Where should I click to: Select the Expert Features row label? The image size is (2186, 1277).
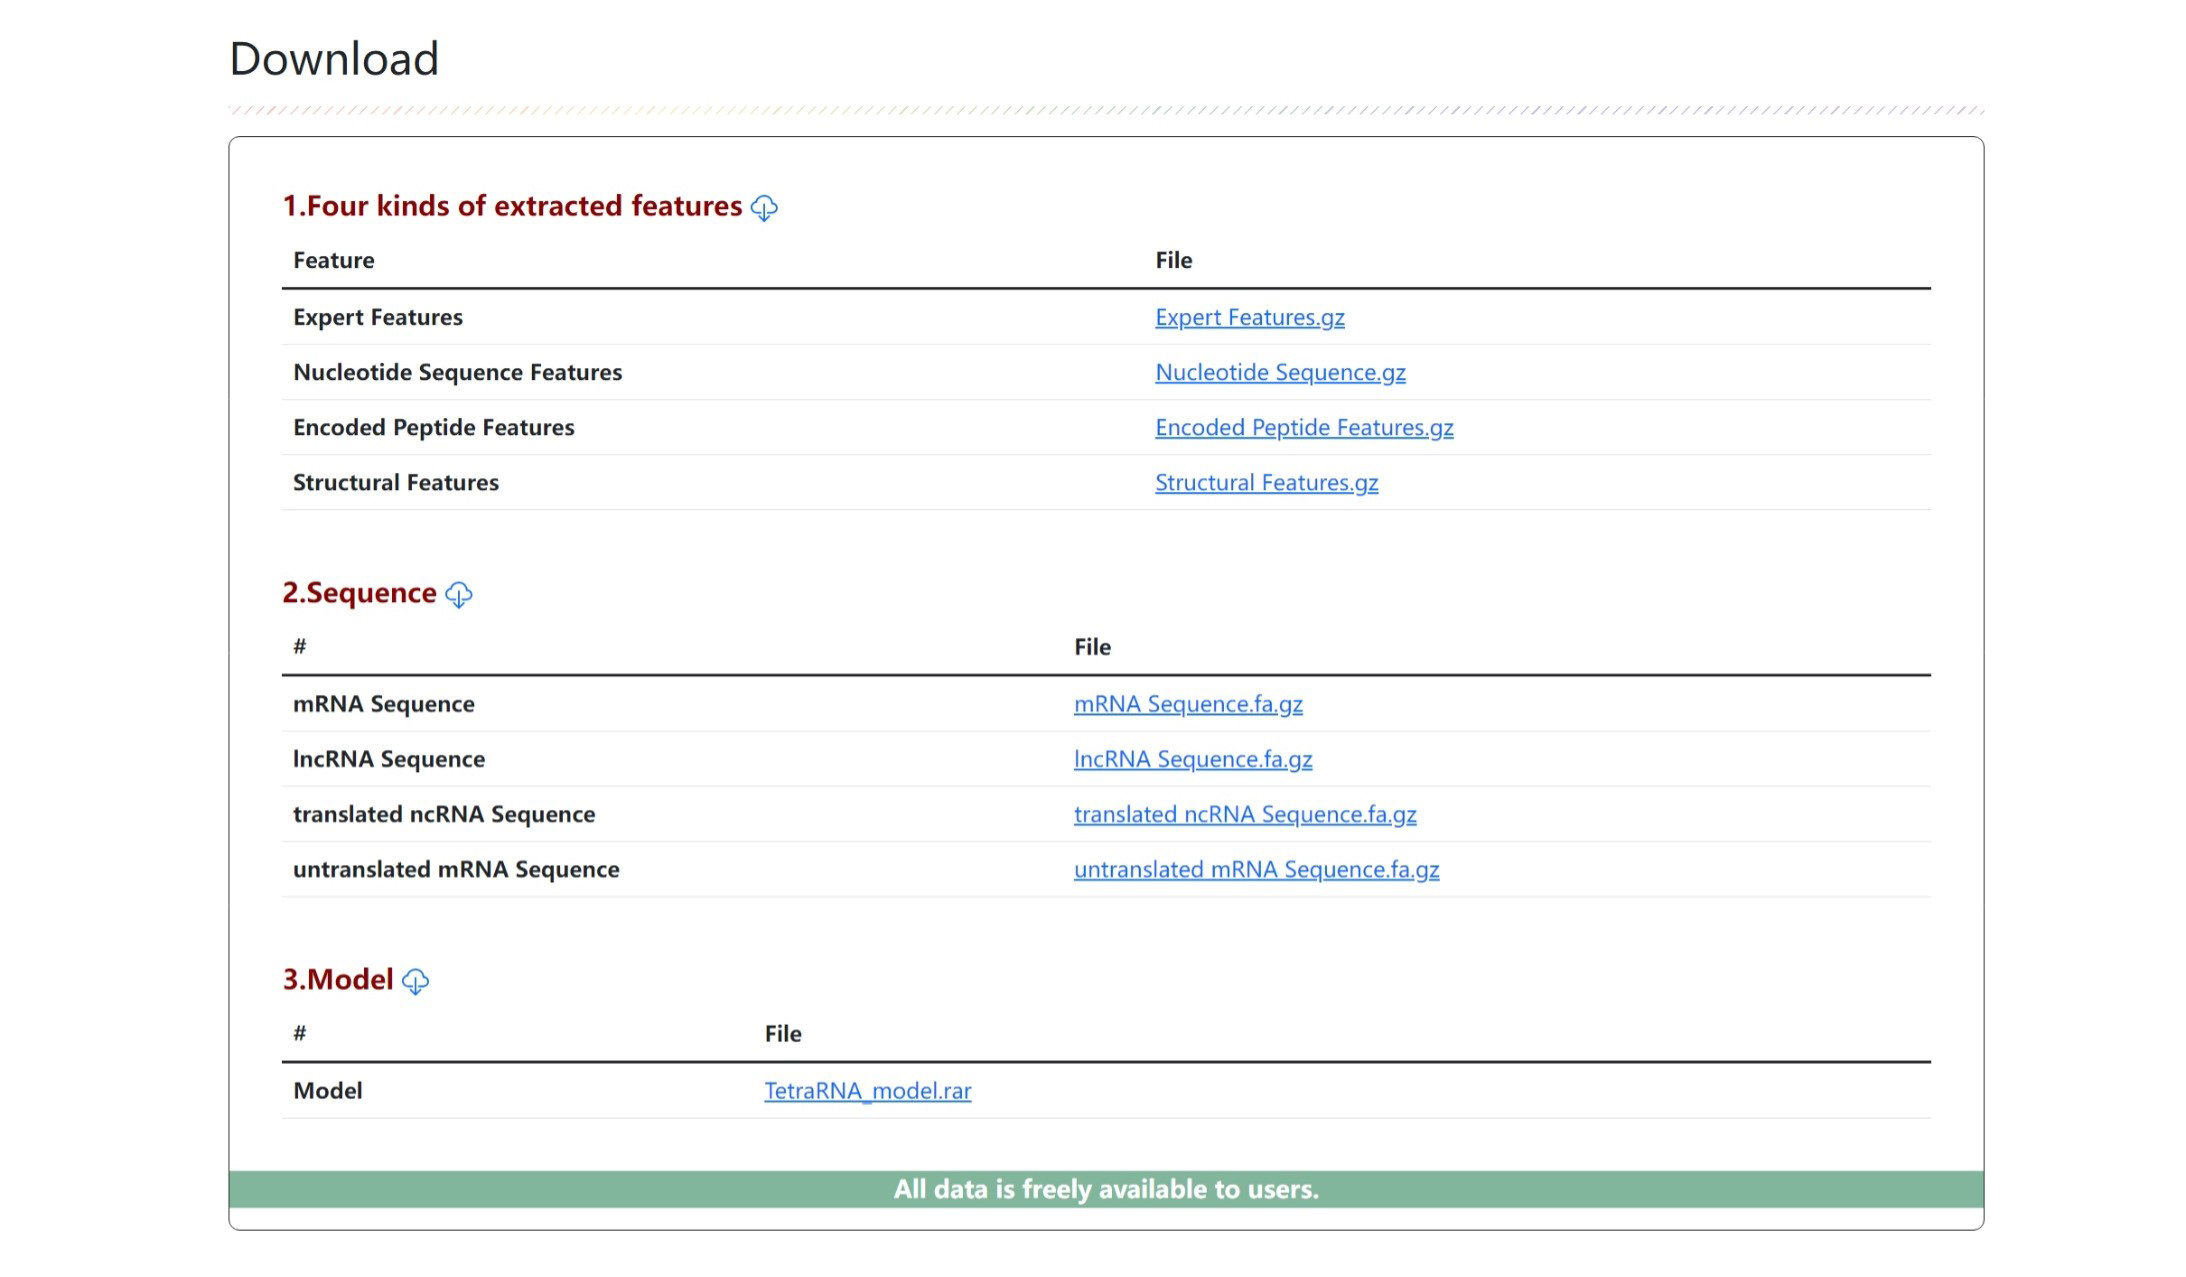tap(378, 317)
